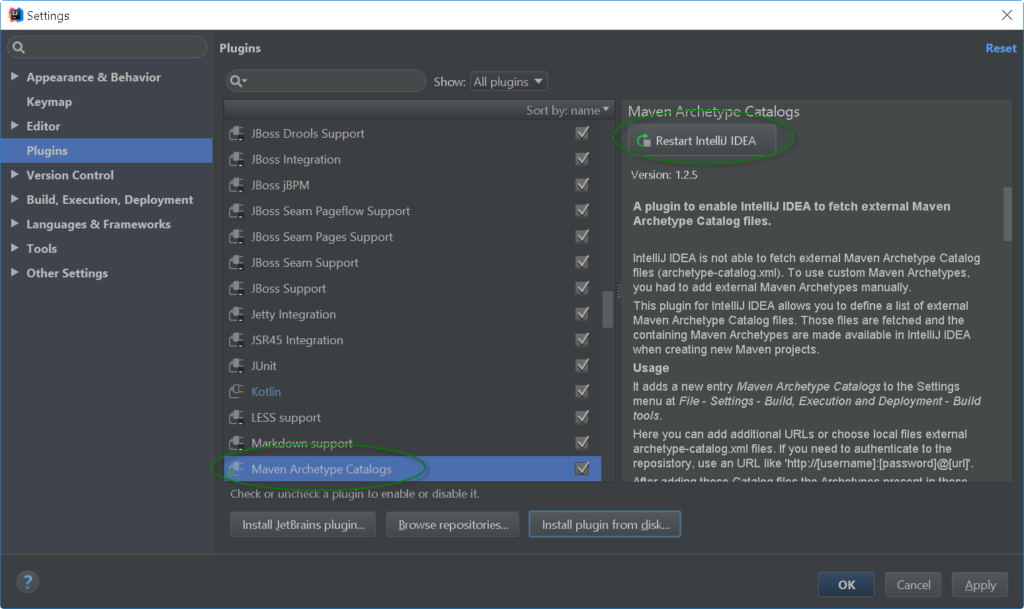Uncheck the Markdown support plugin

[582, 443]
